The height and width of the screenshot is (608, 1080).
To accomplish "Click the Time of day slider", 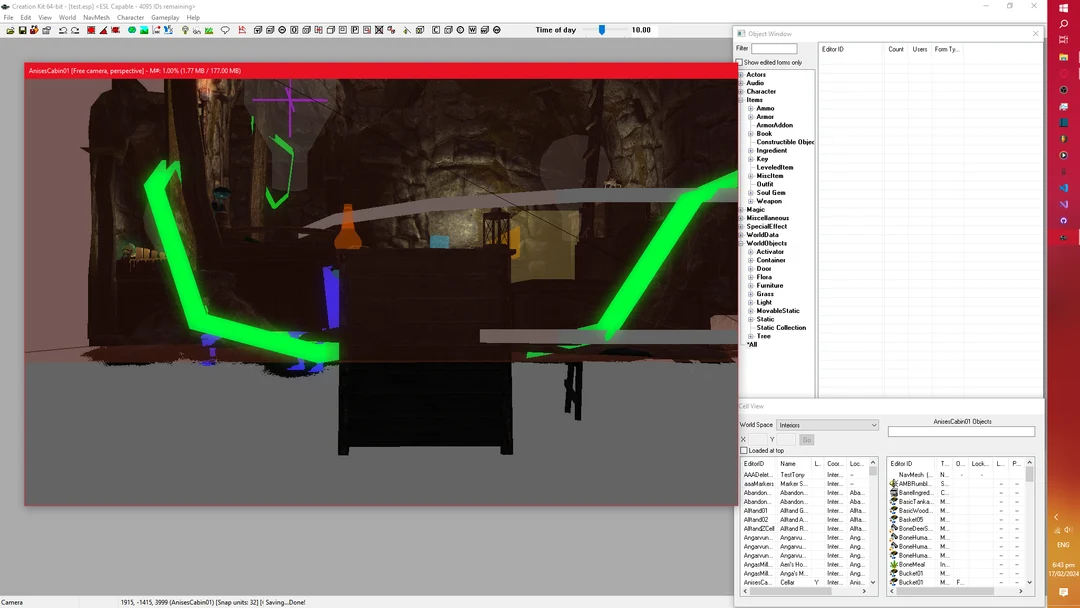I will [600, 30].
